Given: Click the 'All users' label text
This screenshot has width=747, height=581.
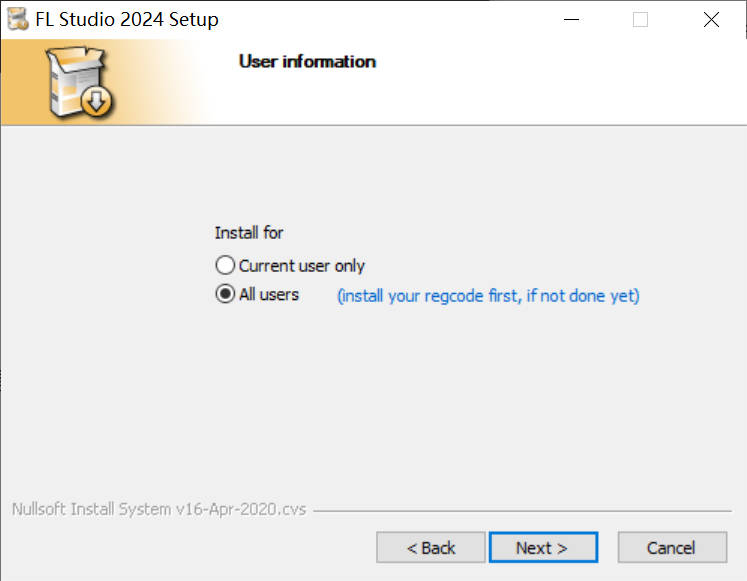Looking at the screenshot, I should click(268, 295).
